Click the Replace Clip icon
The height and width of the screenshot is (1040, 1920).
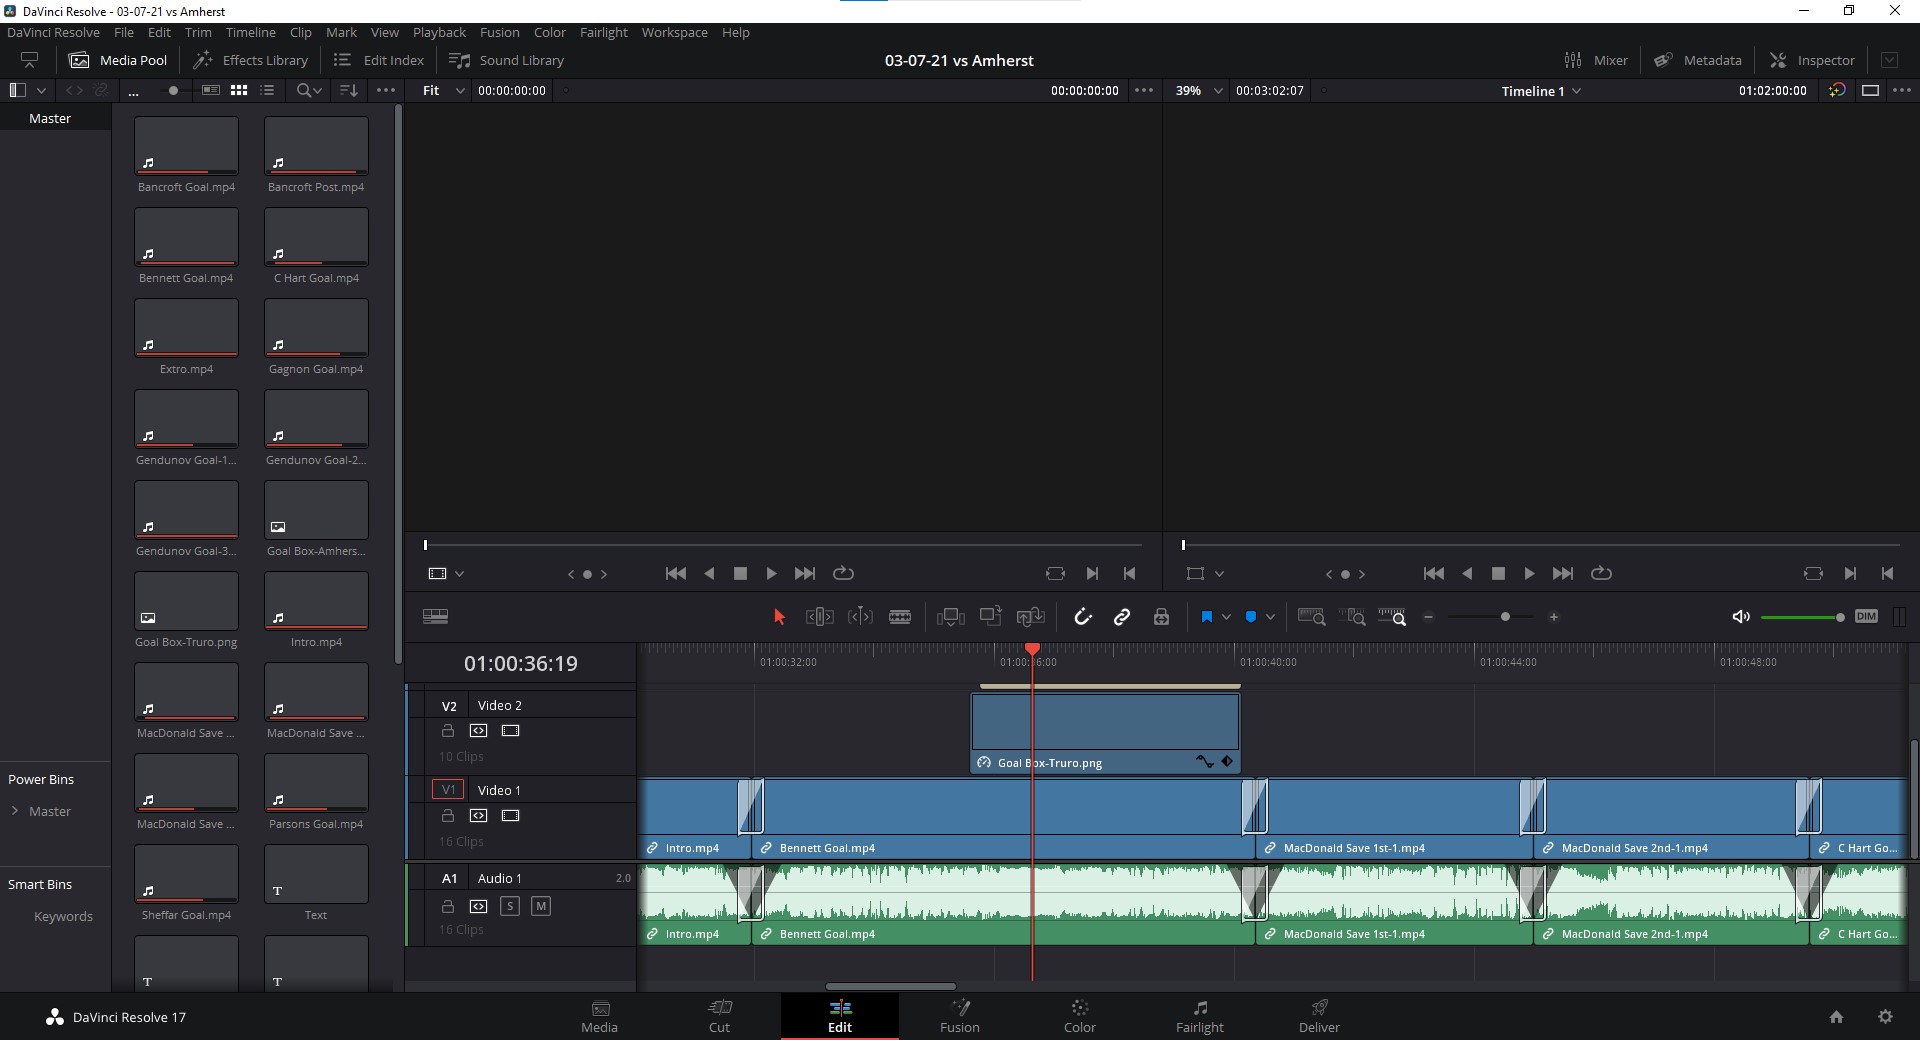(1030, 617)
